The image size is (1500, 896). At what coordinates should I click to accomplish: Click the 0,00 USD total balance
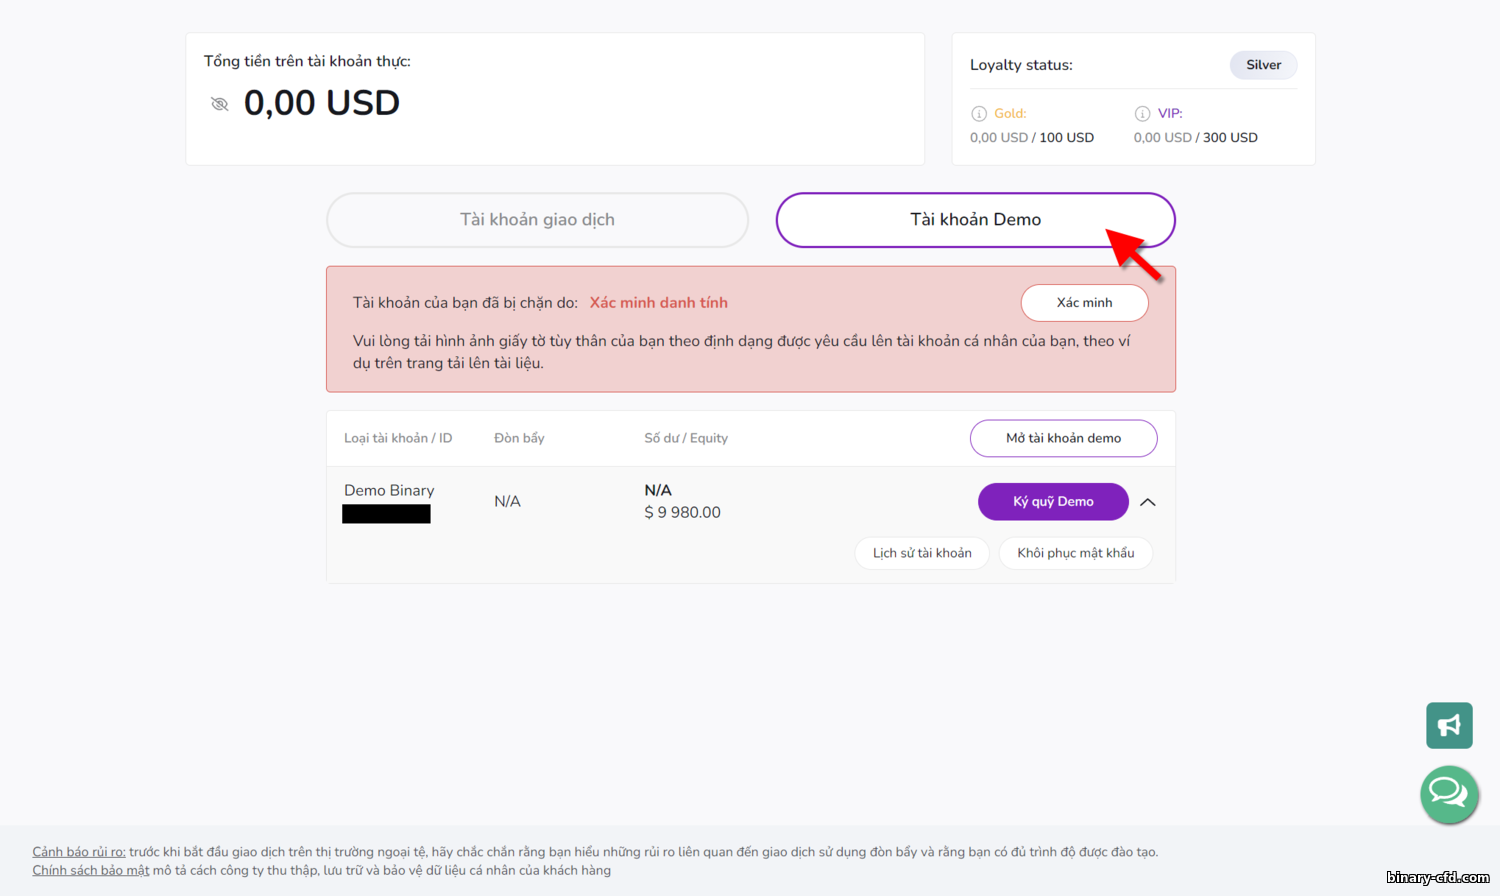click(322, 103)
